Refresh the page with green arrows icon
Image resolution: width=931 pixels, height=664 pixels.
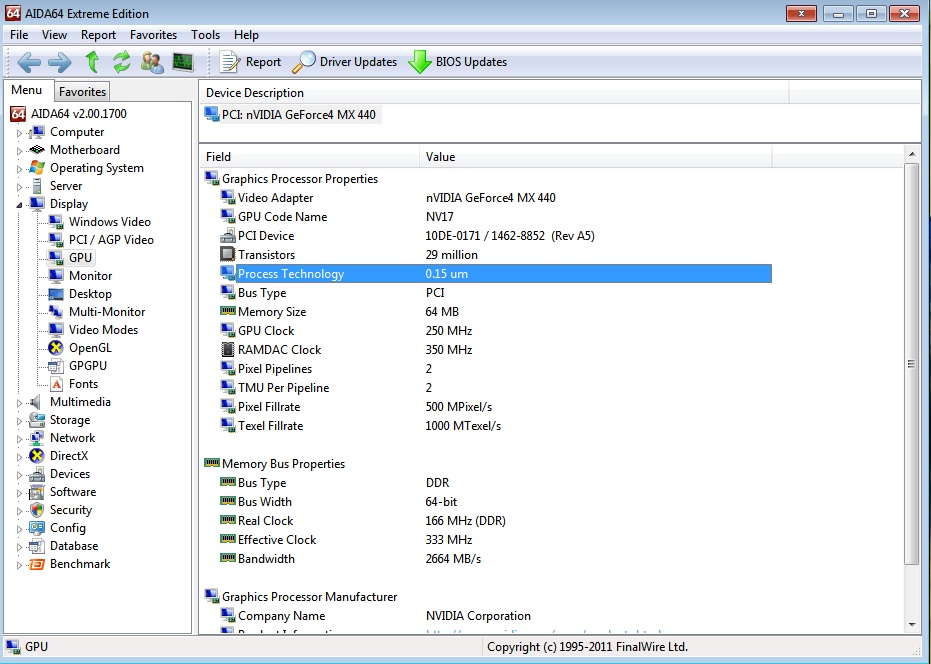(122, 62)
